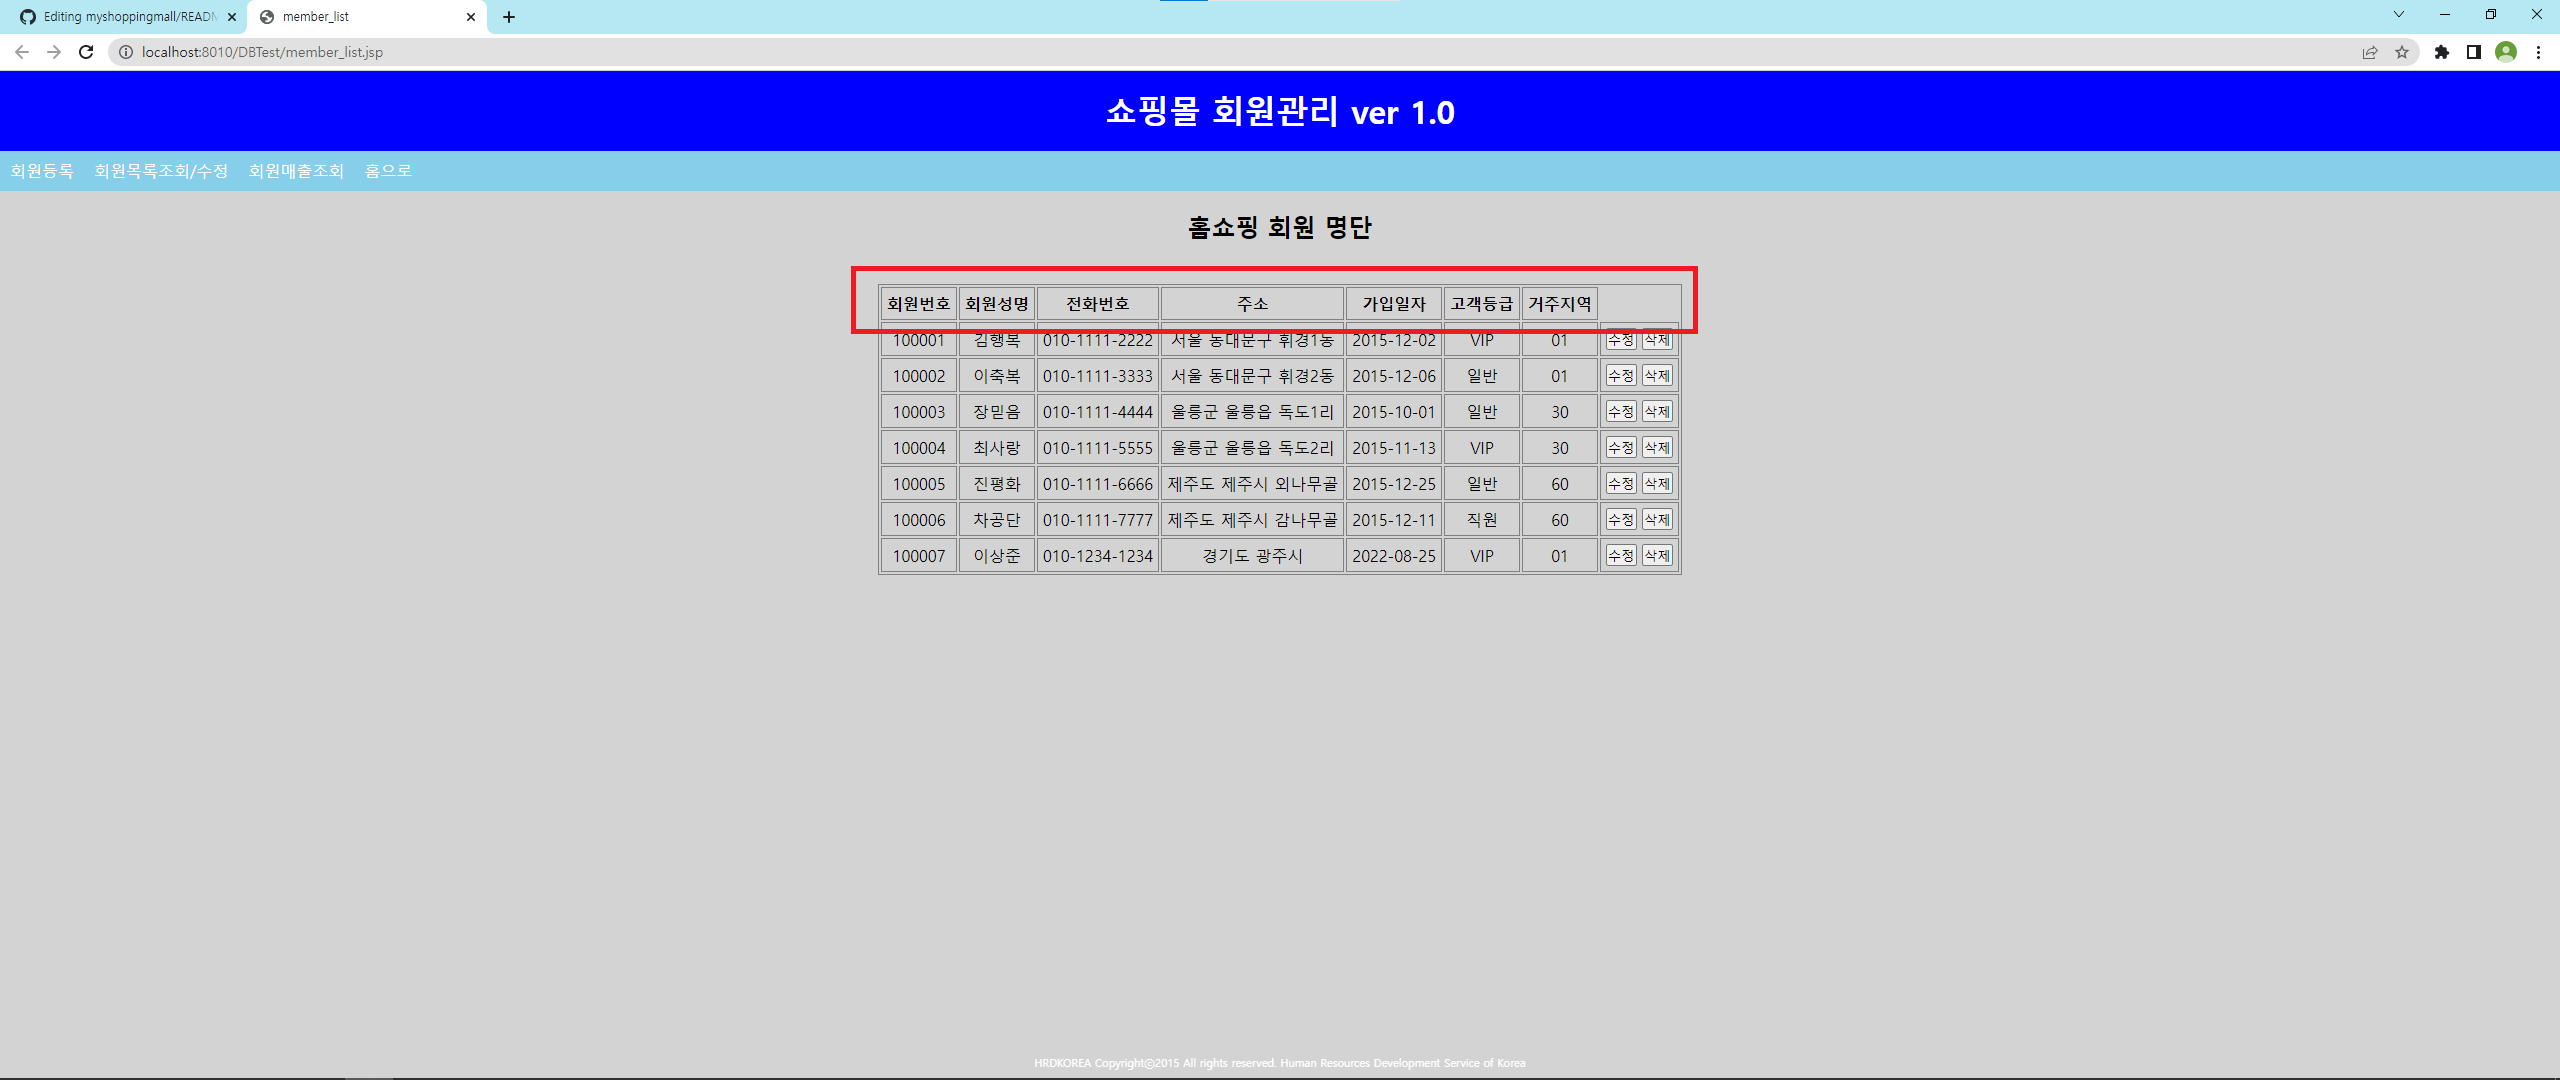Screen dimensions: 2560x1080
Task: Open the share icon in address bar
Action: coord(2369,52)
